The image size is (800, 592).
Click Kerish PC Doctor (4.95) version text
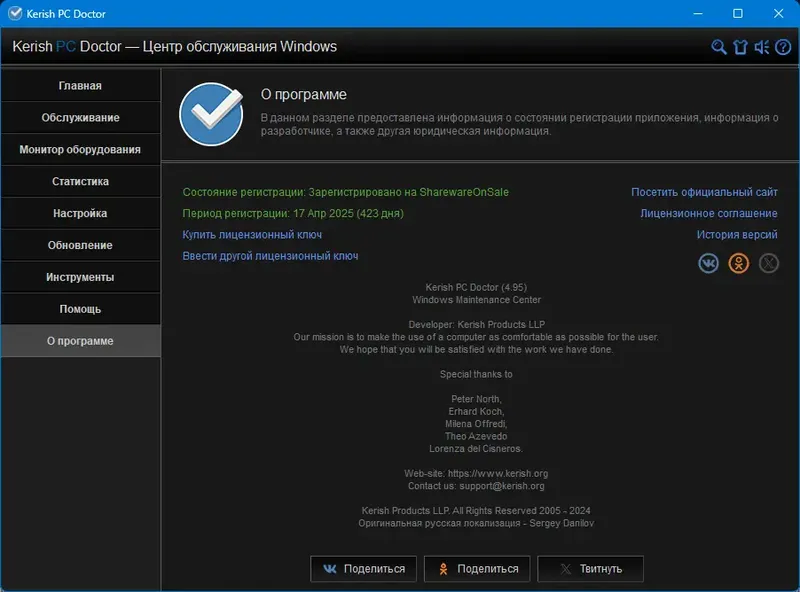[x=476, y=287]
